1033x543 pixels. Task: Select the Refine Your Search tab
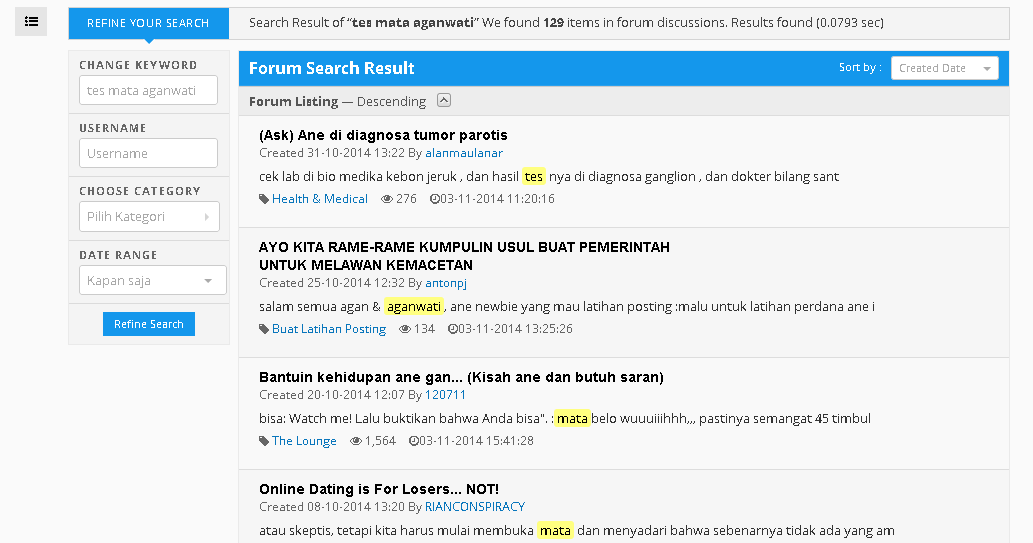point(148,23)
